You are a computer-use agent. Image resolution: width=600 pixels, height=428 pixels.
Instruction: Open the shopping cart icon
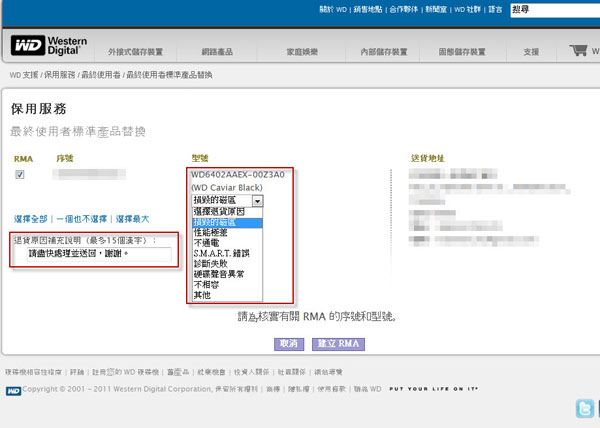point(578,50)
